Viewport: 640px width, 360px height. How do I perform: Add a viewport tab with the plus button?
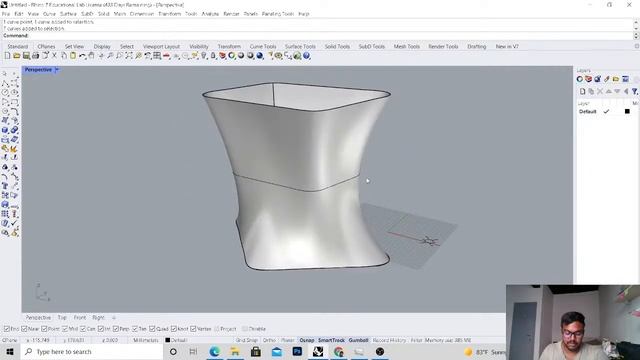[114, 317]
